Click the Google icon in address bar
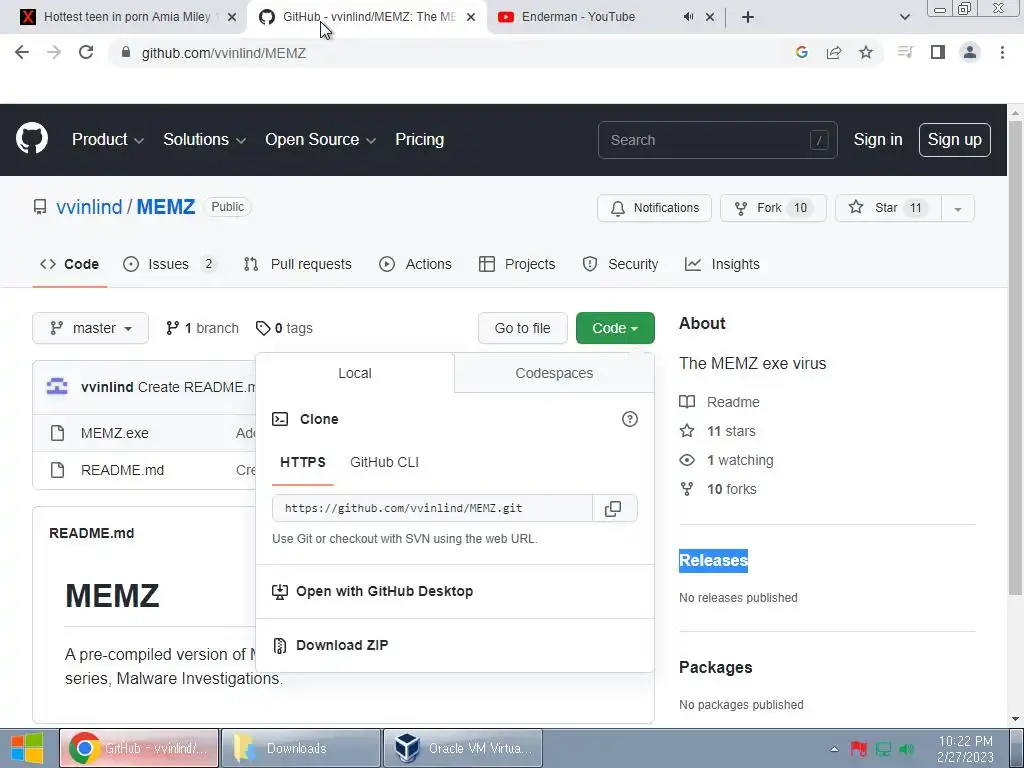Image resolution: width=1024 pixels, height=768 pixels. (802, 52)
